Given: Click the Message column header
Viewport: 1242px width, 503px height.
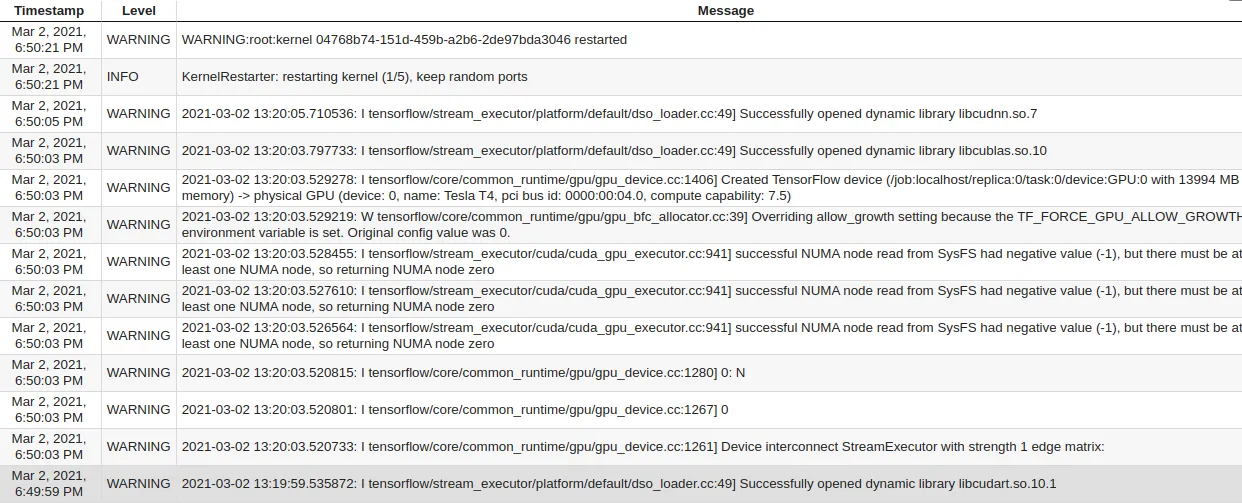Looking at the screenshot, I should 725,11.
